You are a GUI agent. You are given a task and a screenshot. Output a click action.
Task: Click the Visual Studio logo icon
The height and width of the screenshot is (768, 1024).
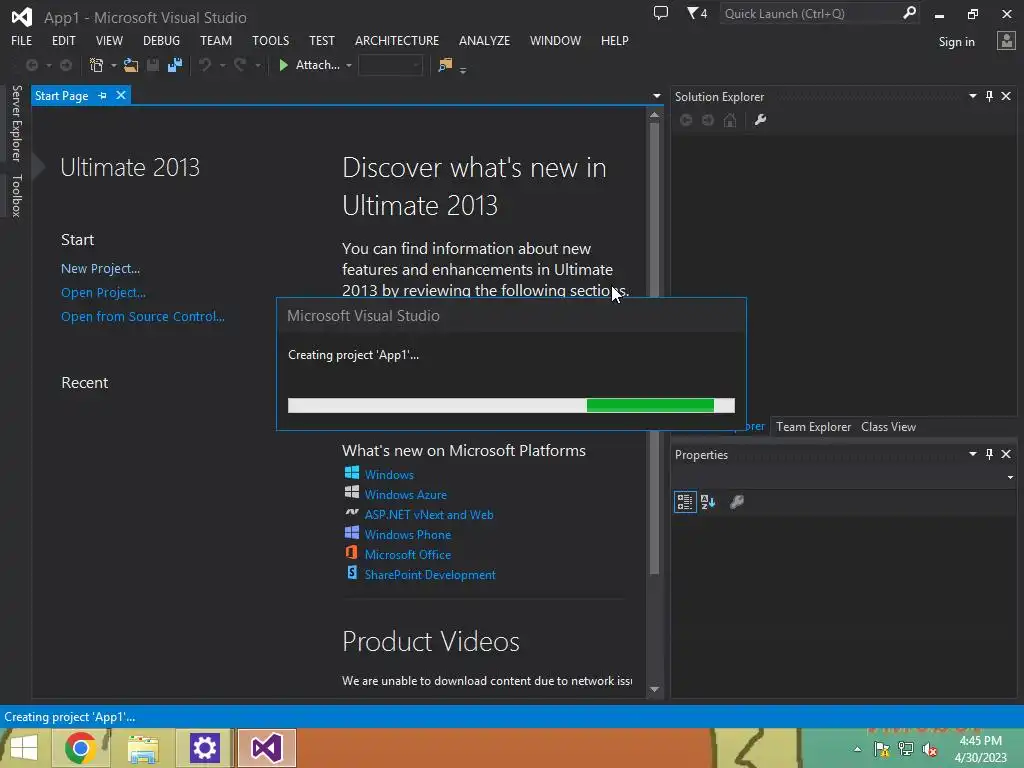coord(22,17)
